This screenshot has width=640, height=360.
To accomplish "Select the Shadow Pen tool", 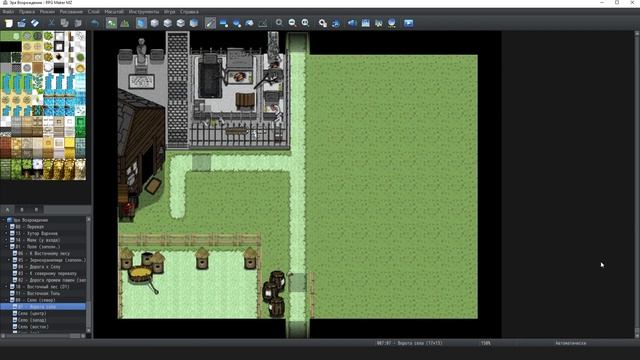I will [263, 23].
